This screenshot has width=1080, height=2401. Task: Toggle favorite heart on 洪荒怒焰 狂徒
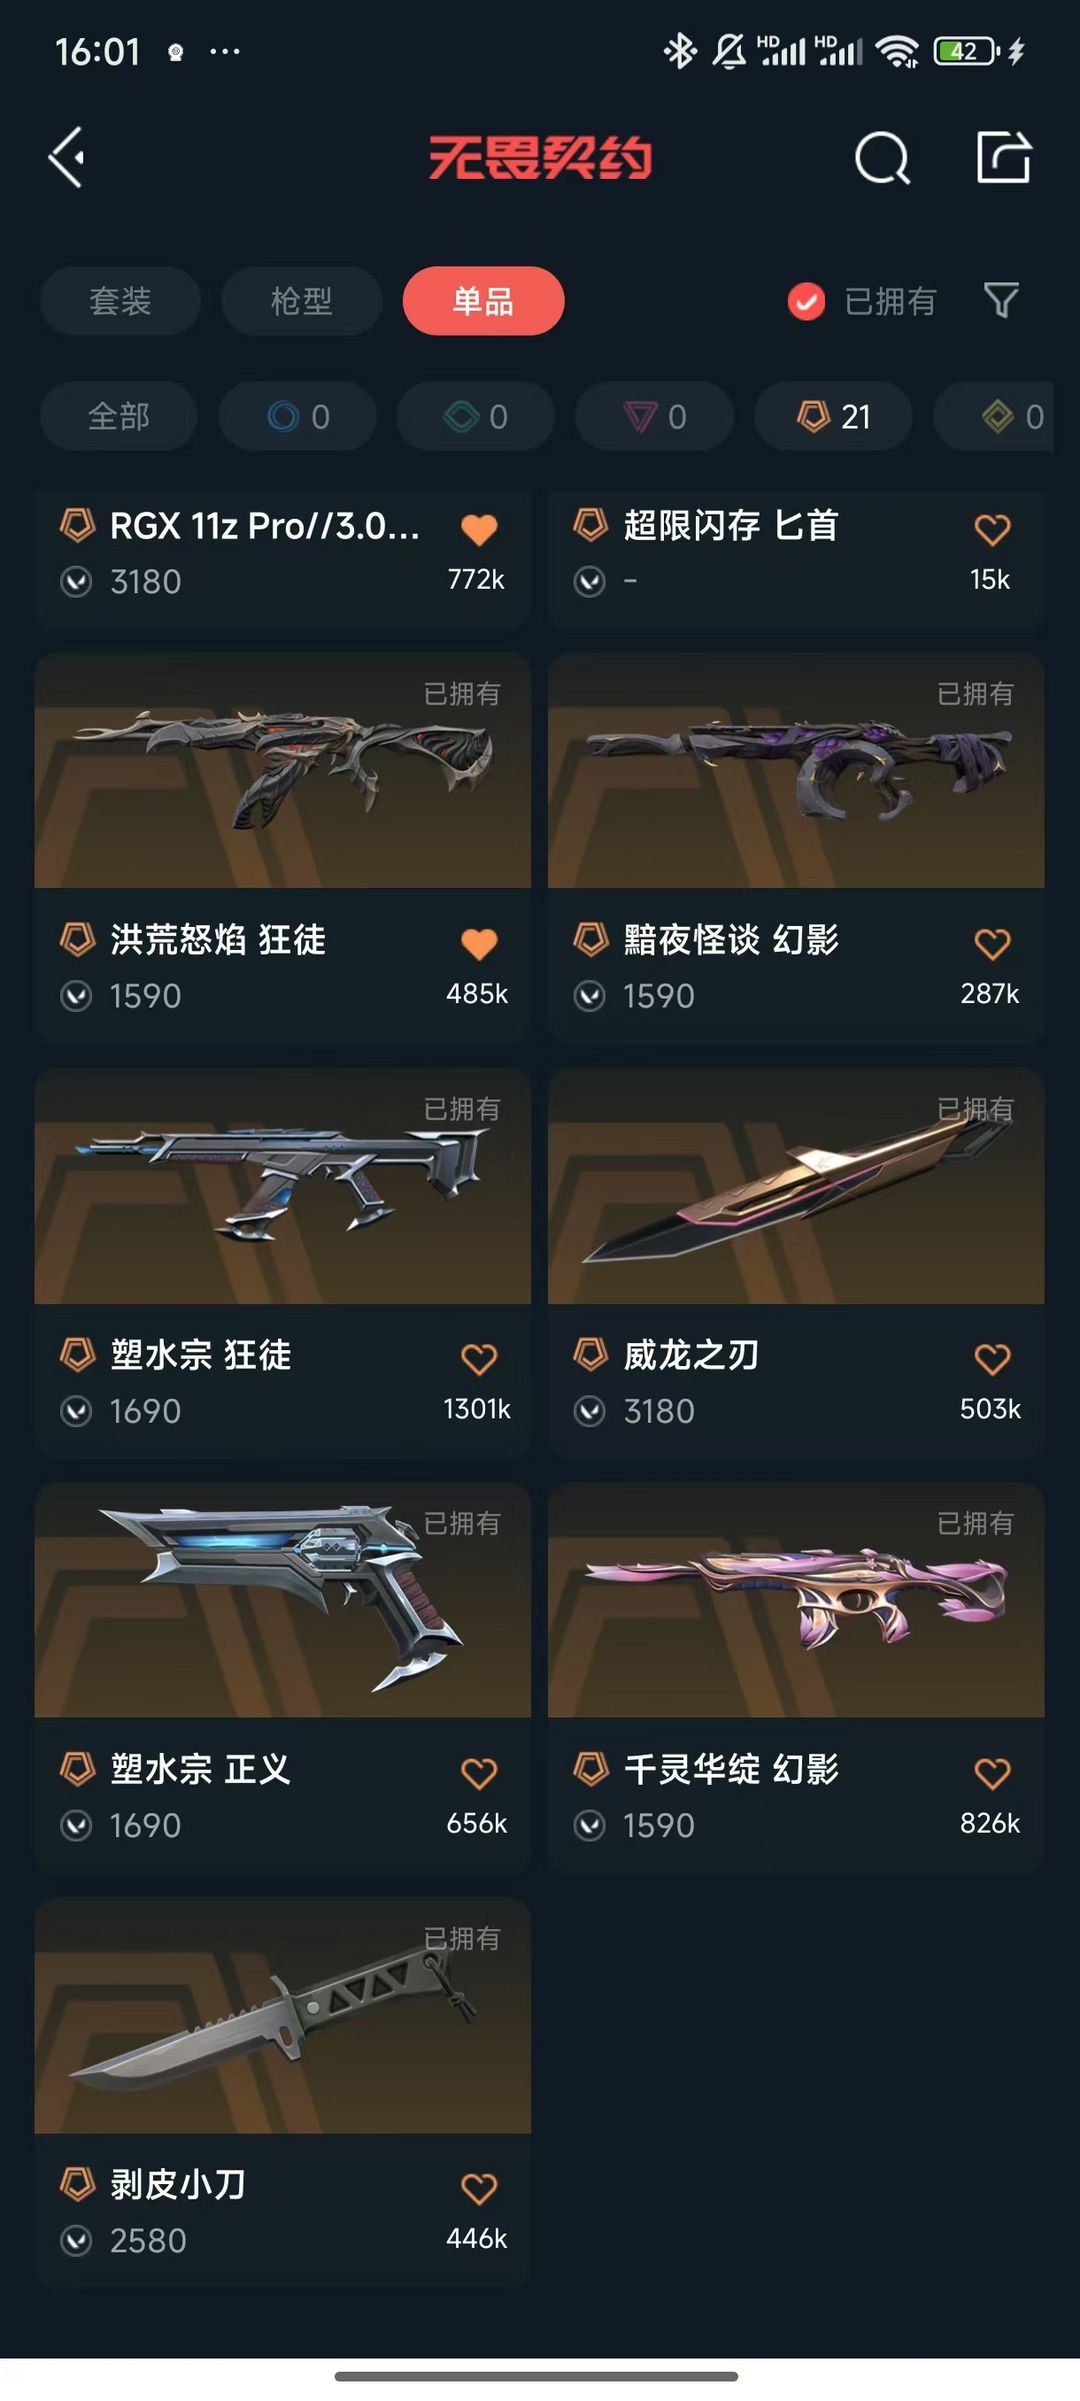click(479, 944)
